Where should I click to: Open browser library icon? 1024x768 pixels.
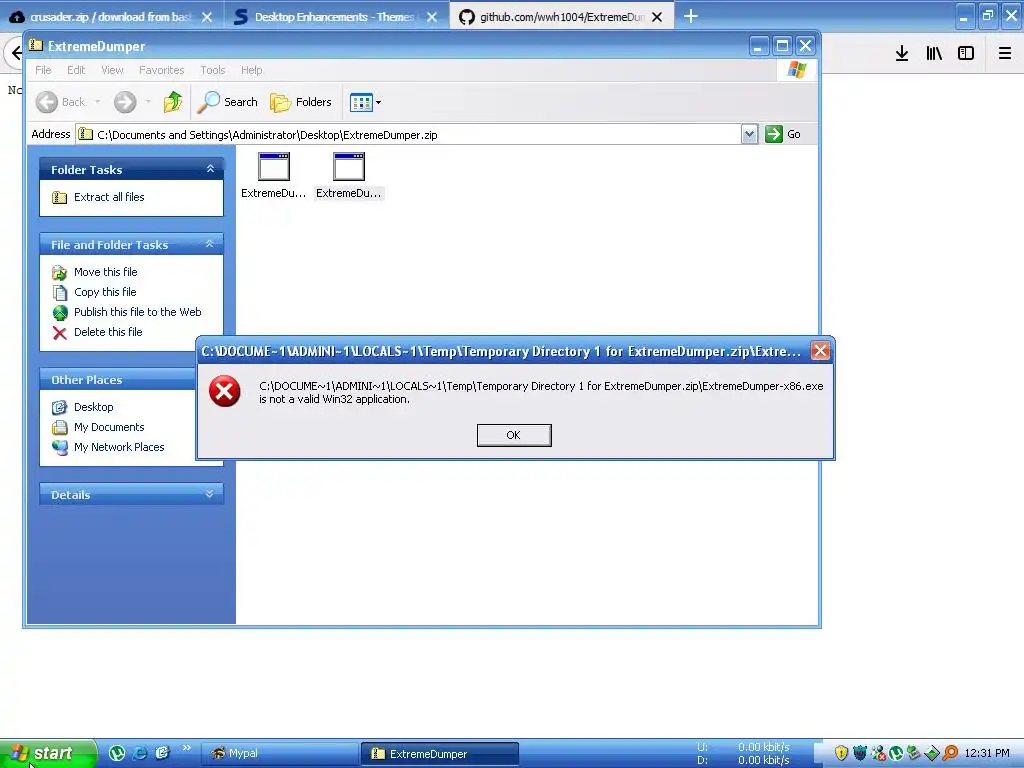pos(934,53)
